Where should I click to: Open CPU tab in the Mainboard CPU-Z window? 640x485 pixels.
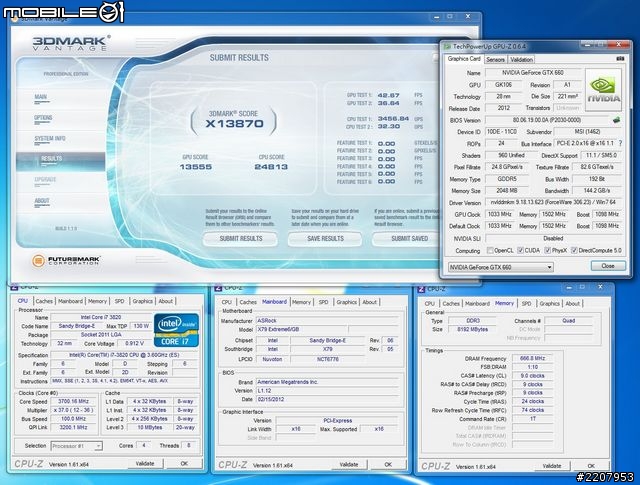(x=227, y=302)
